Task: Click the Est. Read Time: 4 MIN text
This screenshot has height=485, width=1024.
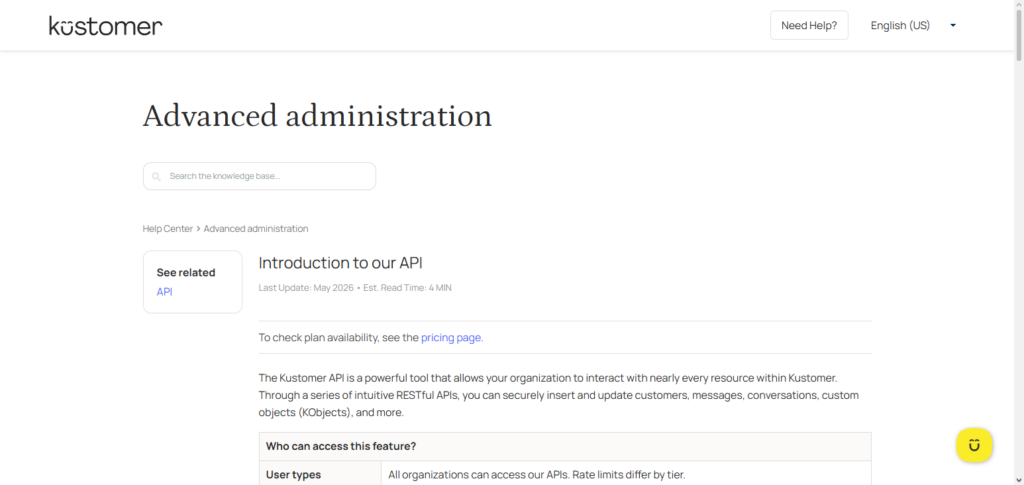Action: [408, 287]
